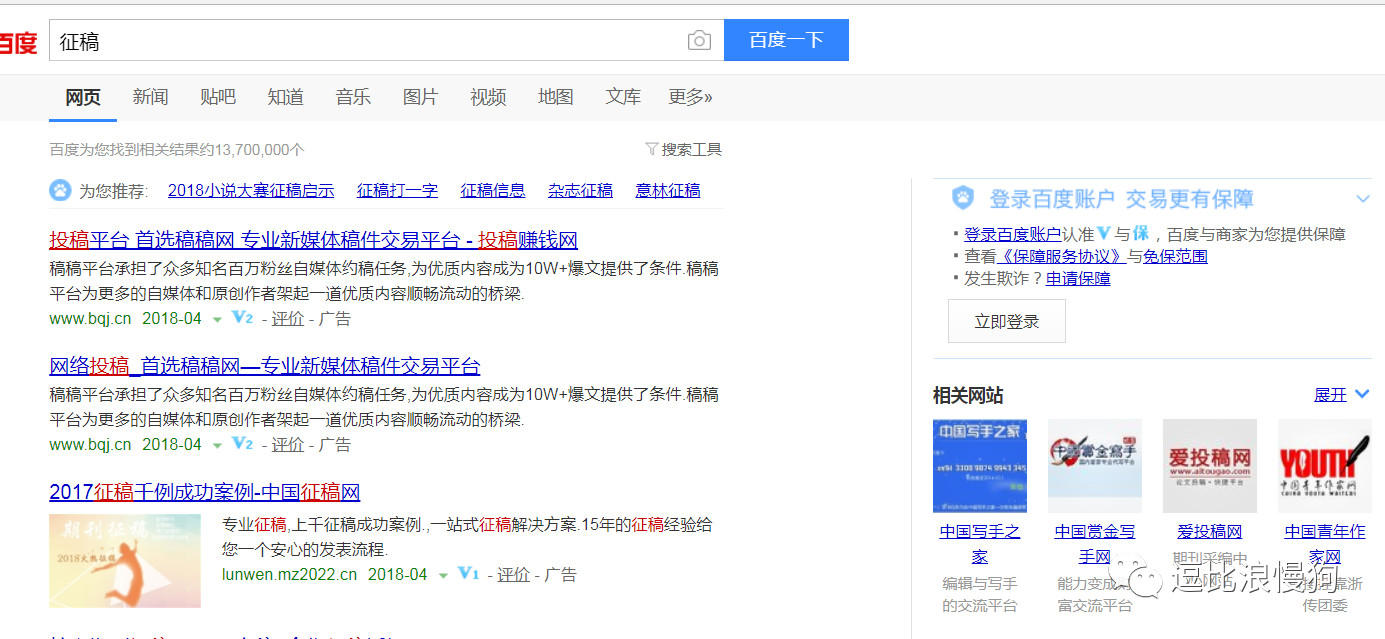Open result 2017征稿千例成功案例 link
This screenshot has width=1385, height=639.
[x=205, y=492]
